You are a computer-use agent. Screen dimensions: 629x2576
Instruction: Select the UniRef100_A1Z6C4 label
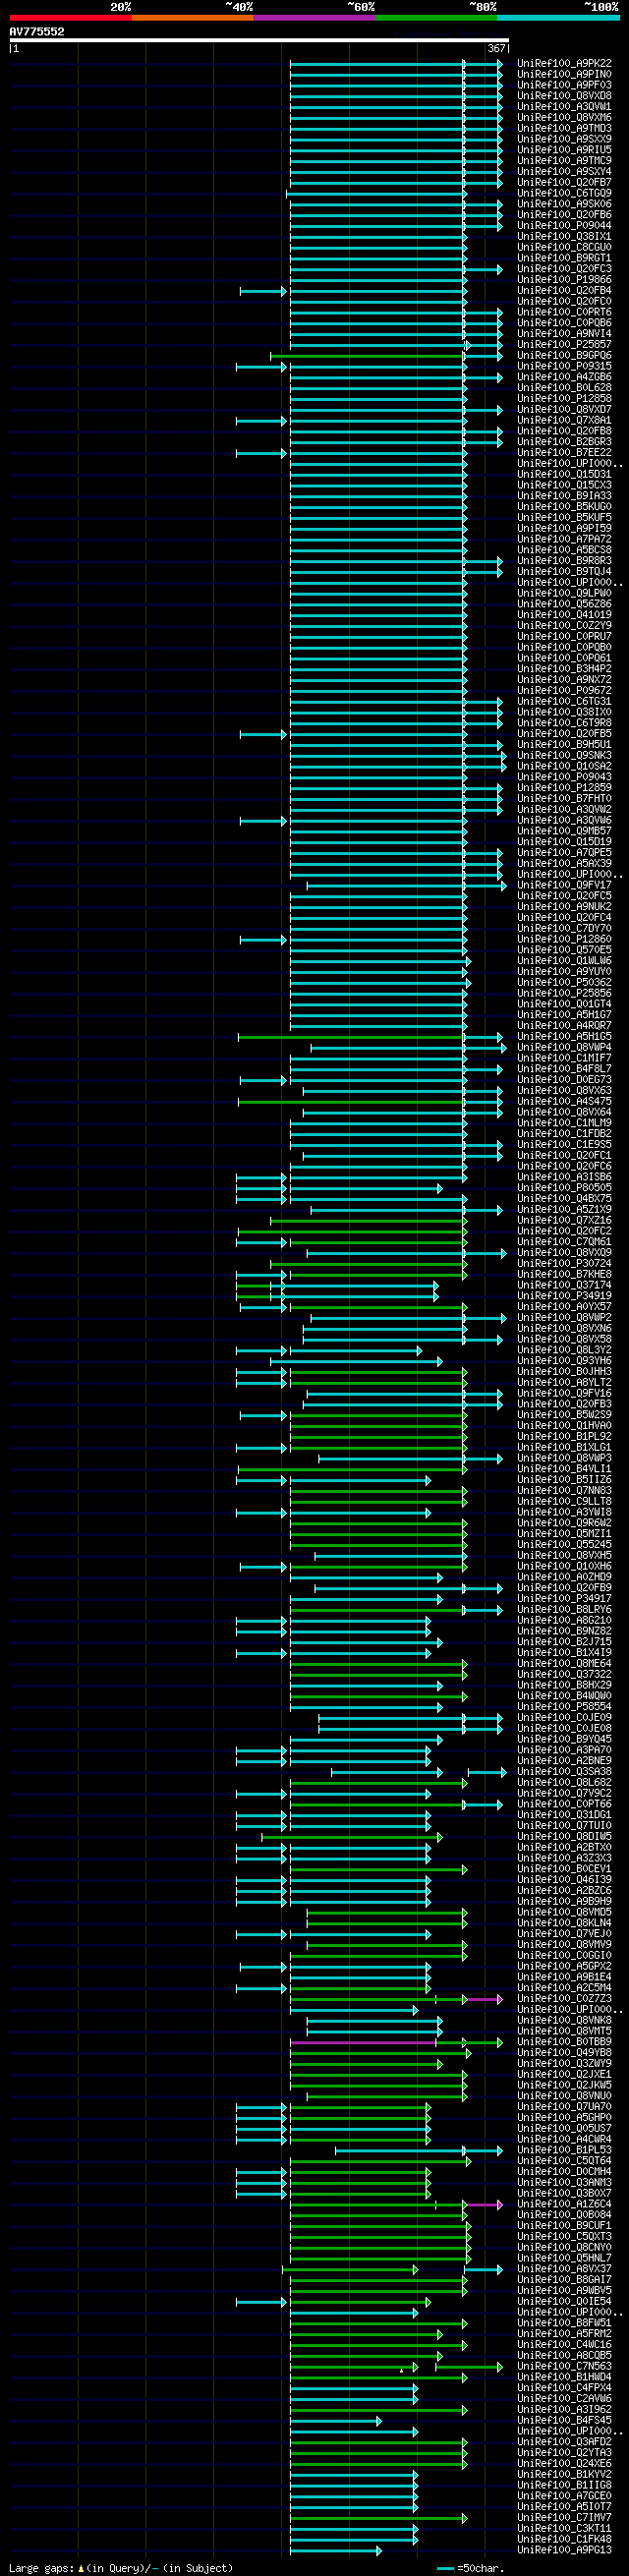click(x=565, y=2203)
